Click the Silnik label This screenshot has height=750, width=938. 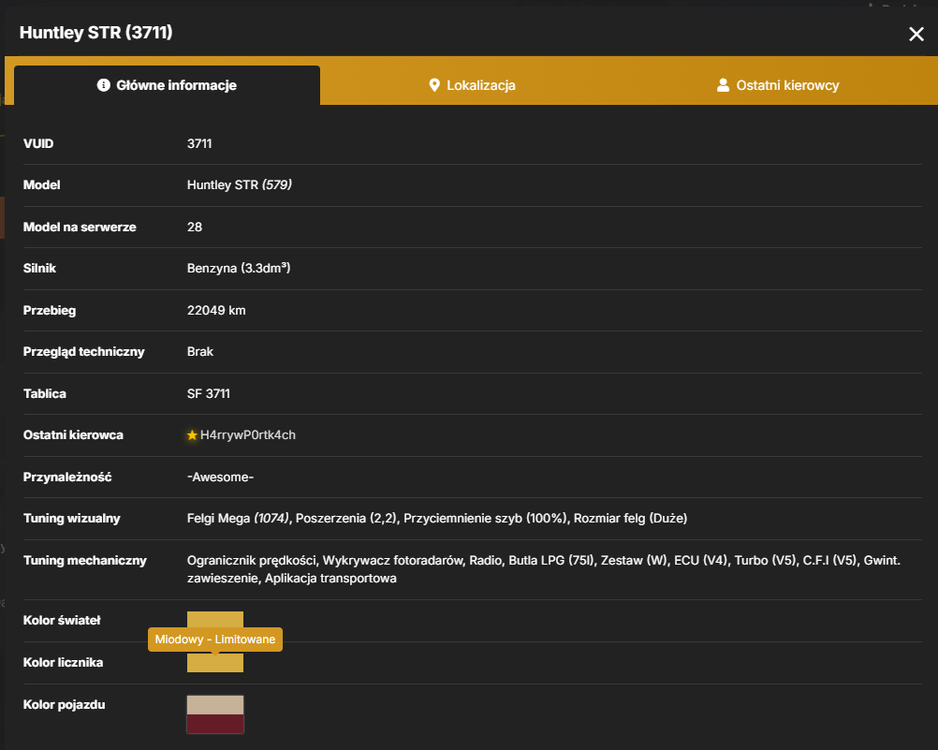(x=39, y=268)
